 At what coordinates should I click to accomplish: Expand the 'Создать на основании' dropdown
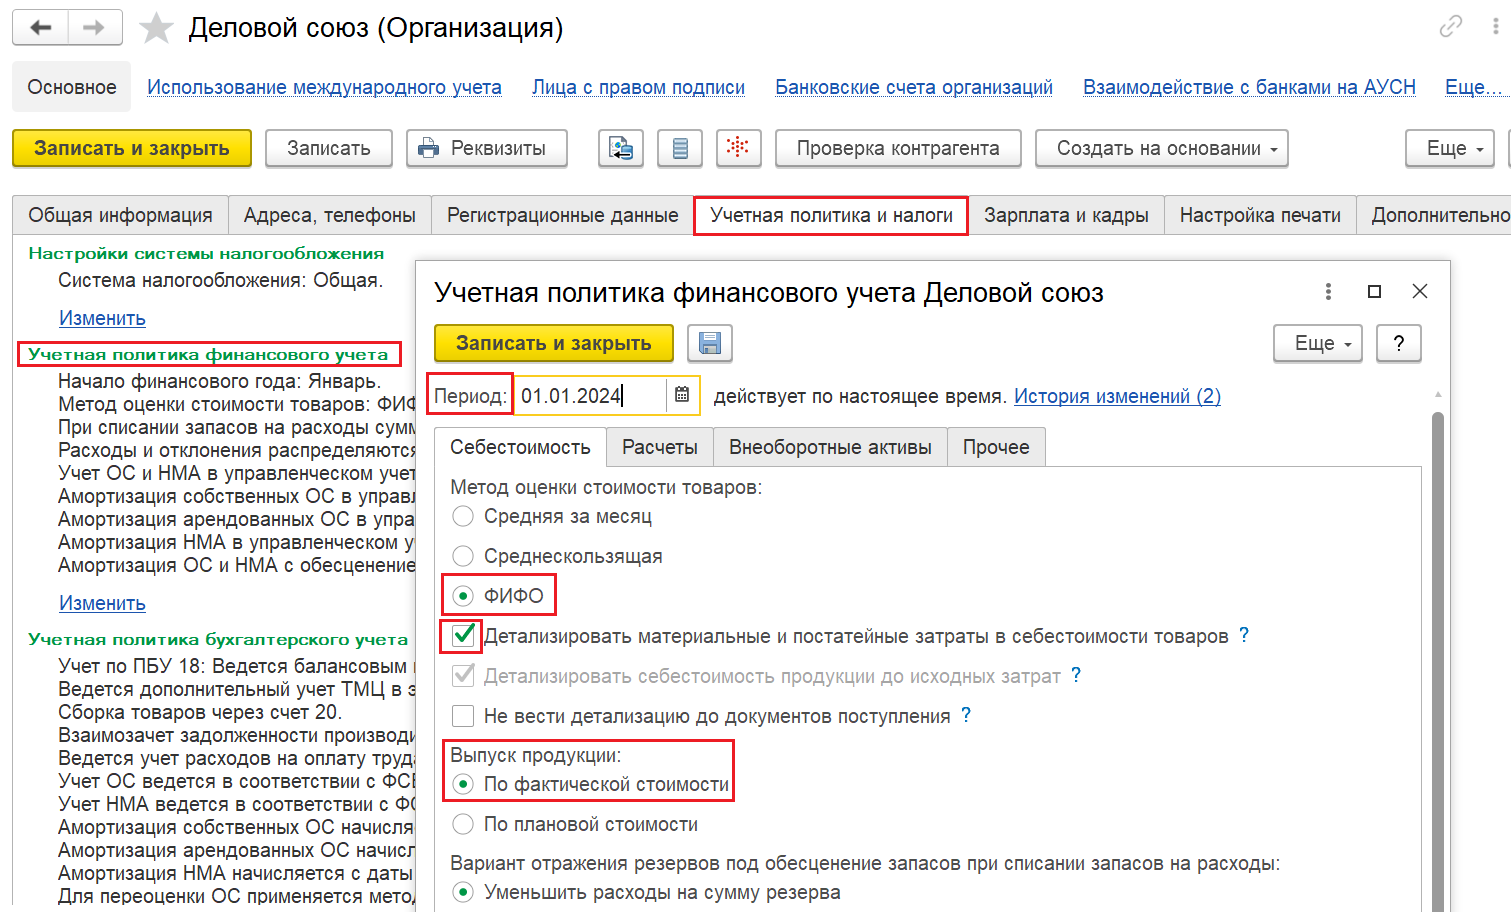[1161, 148]
